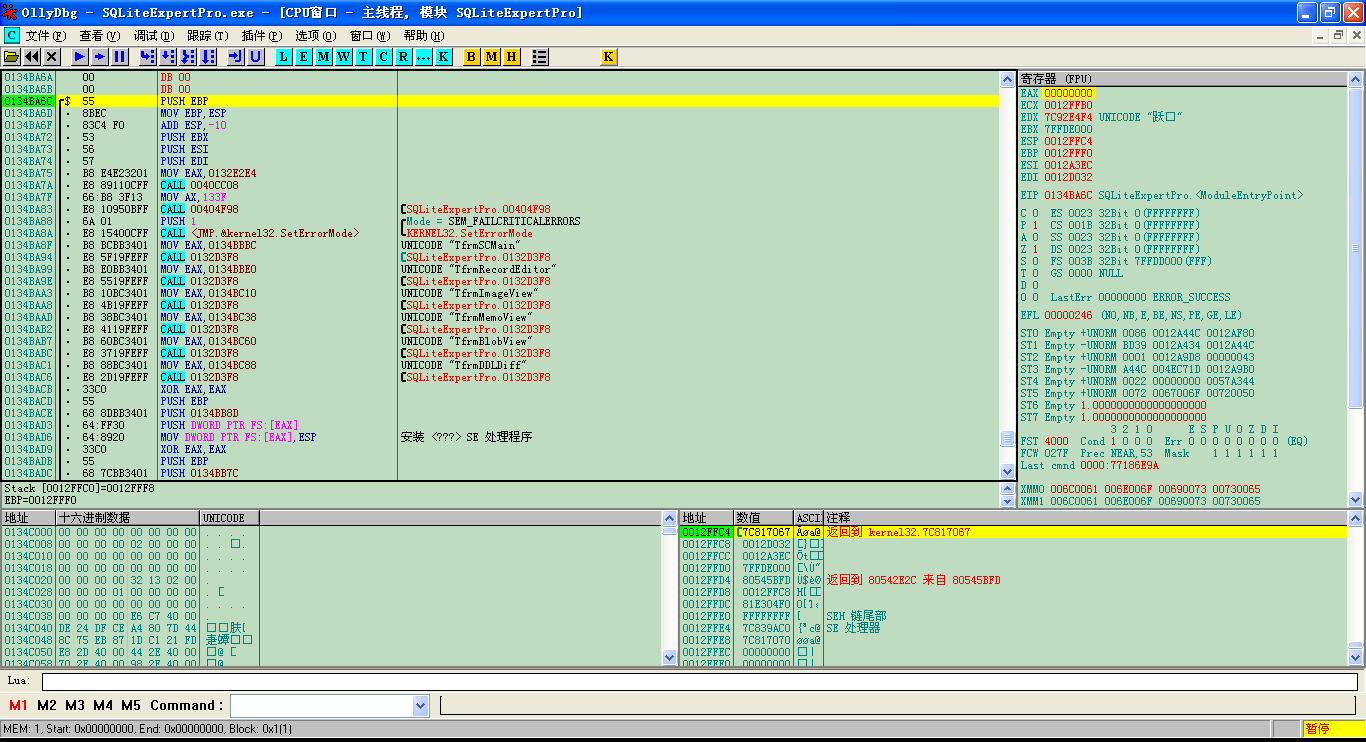Select dump row at address 0134C020
Viewport: 1366px width, 742px height.
331,580
